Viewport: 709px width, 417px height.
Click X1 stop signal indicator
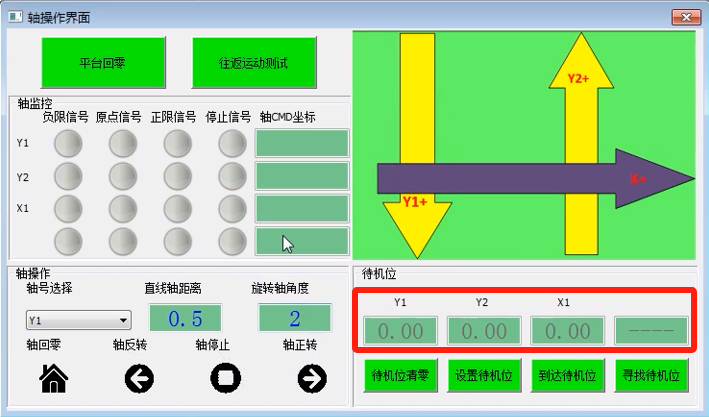pos(232,208)
